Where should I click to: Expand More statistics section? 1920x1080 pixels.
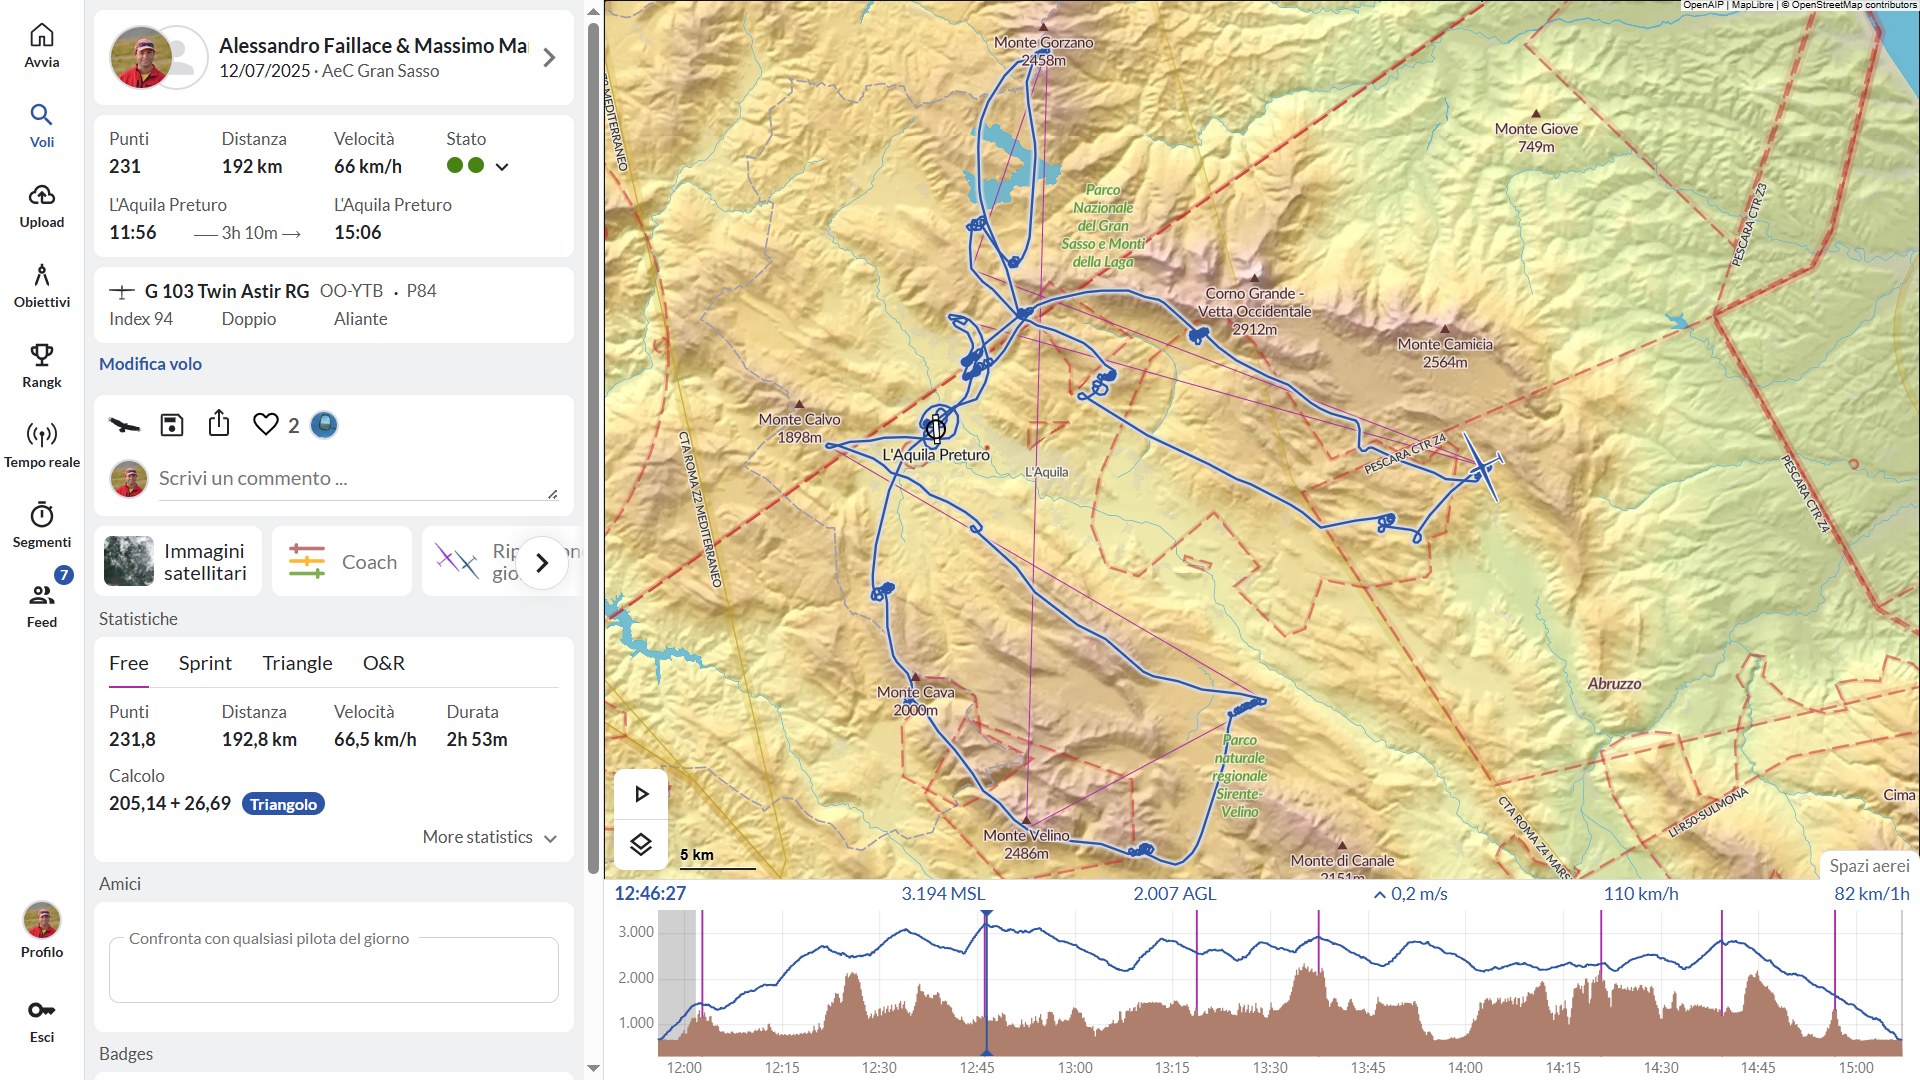489,837
